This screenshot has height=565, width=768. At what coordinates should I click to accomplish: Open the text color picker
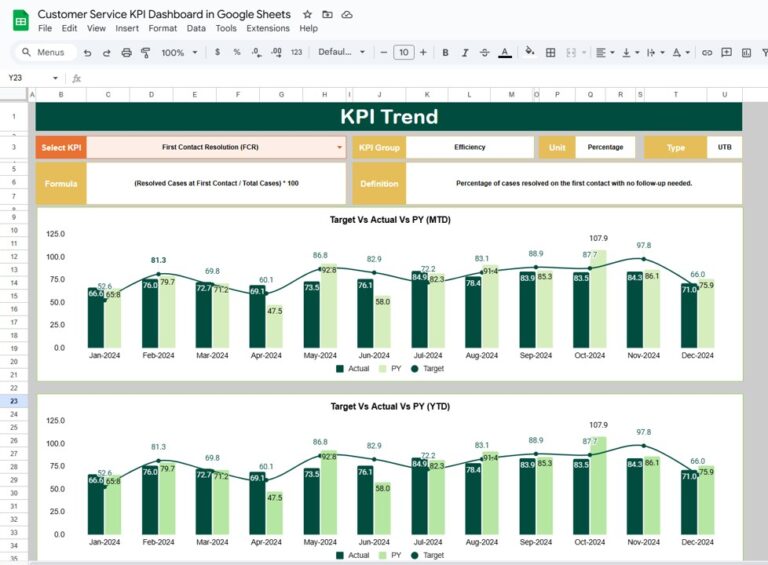pyautogui.click(x=504, y=52)
